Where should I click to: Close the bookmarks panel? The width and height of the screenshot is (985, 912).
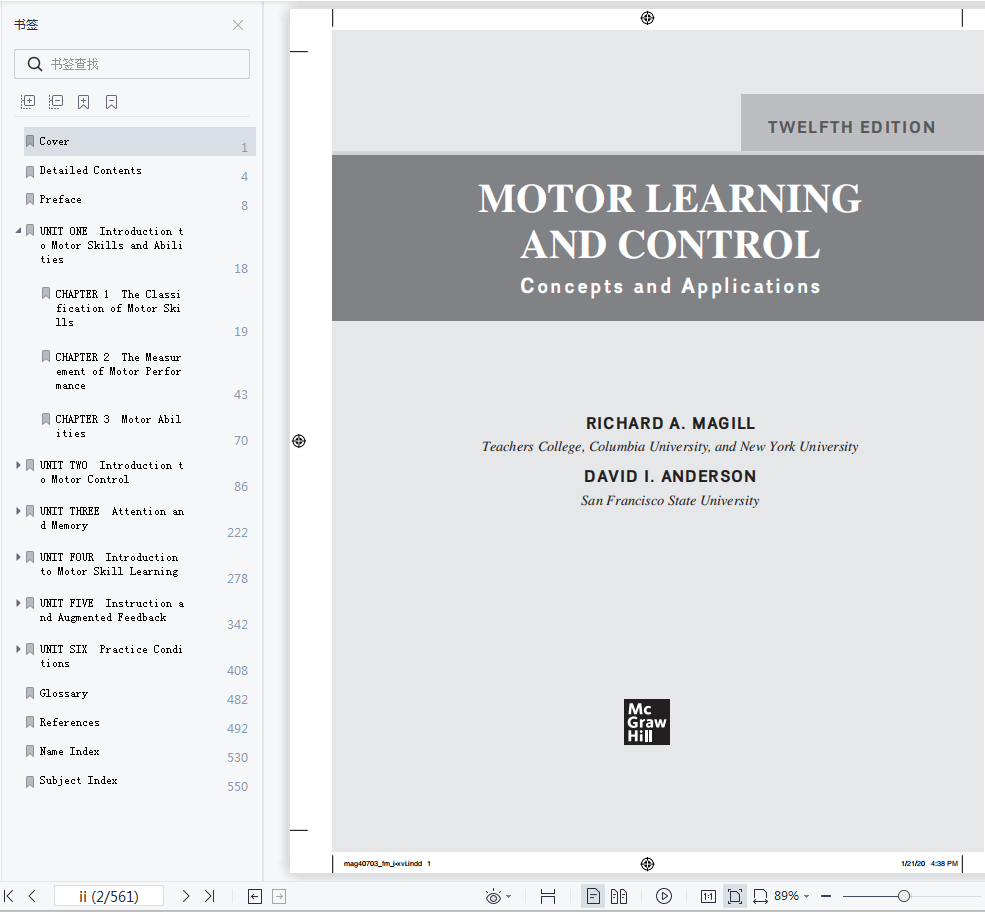click(x=237, y=25)
